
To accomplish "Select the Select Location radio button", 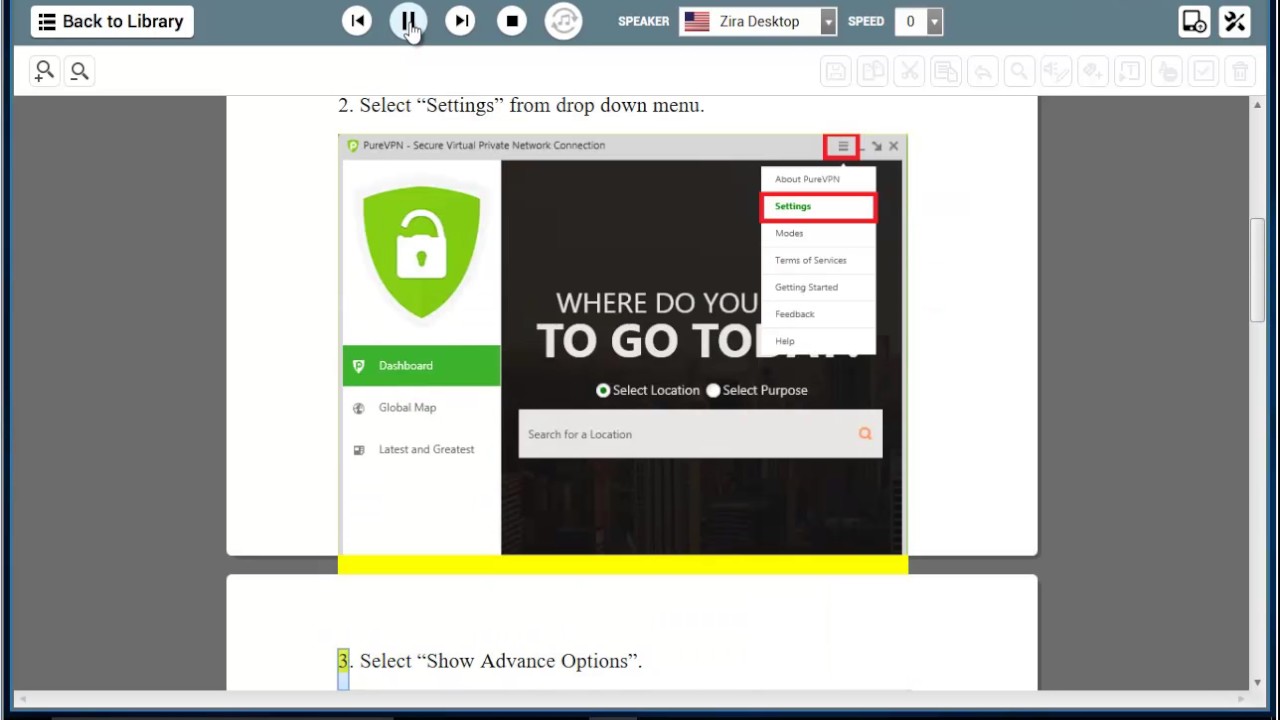I will tap(603, 390).
